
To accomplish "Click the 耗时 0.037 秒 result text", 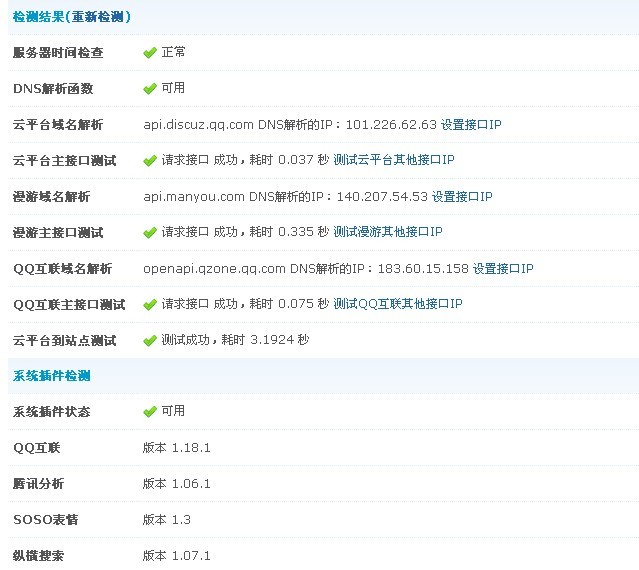I will click(x=289, y=160).
